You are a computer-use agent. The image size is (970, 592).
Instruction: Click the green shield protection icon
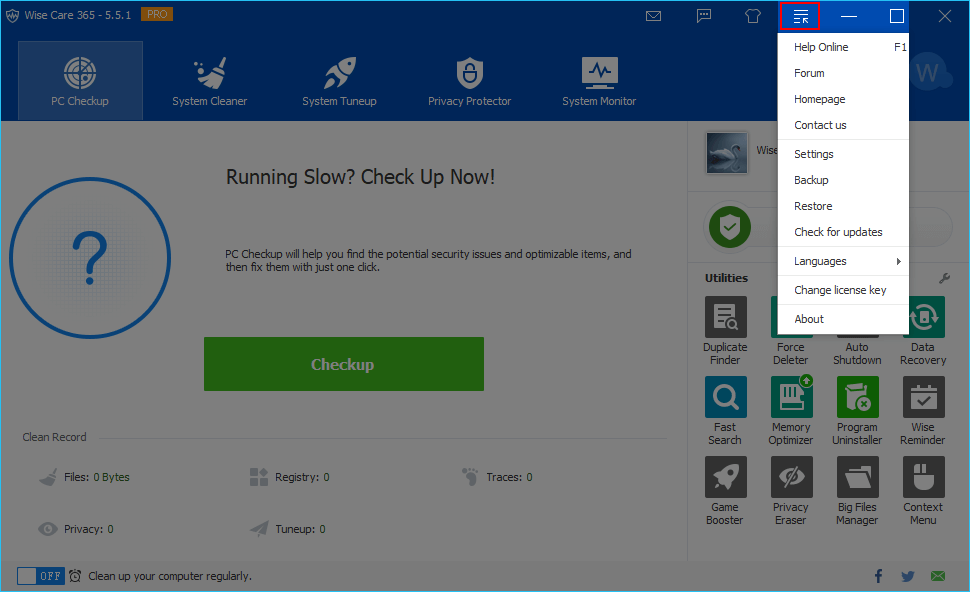coord(730,226)
